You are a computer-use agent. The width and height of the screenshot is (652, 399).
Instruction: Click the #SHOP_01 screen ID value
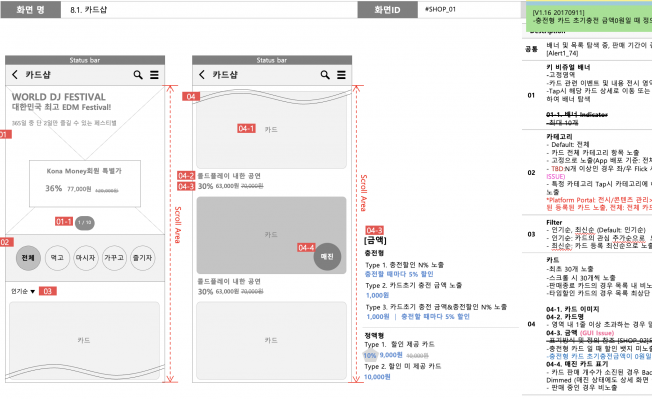pos(440,9)
